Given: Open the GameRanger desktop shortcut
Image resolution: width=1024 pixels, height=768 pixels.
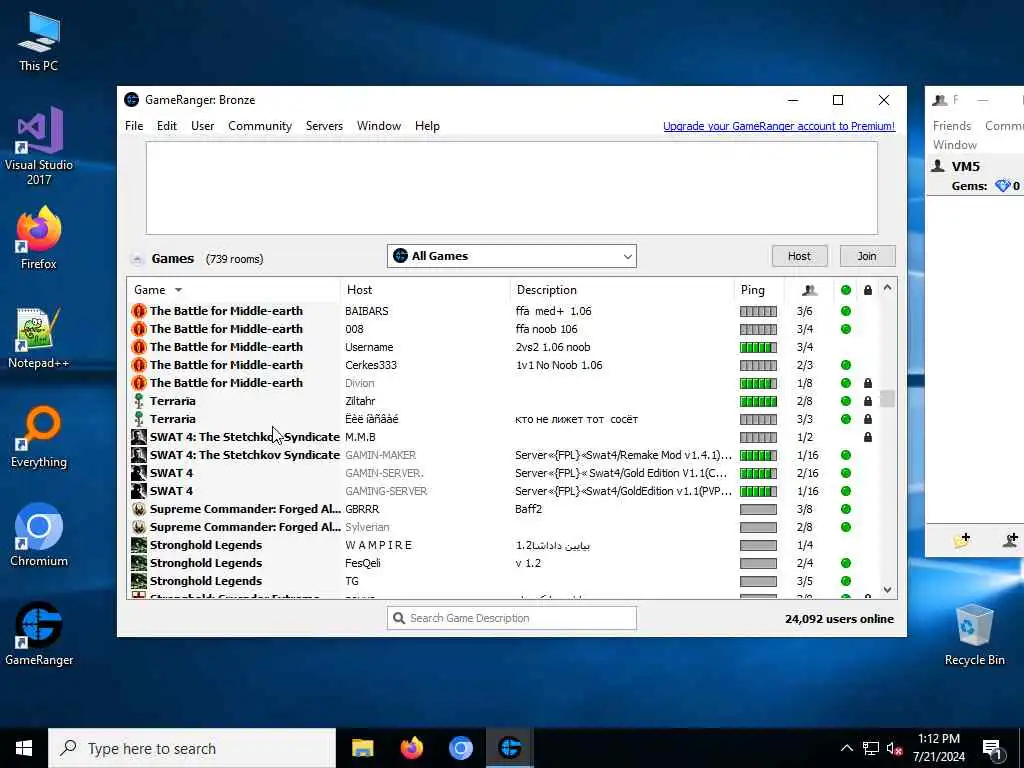Looking at the screenshot, I should point(39,634).
